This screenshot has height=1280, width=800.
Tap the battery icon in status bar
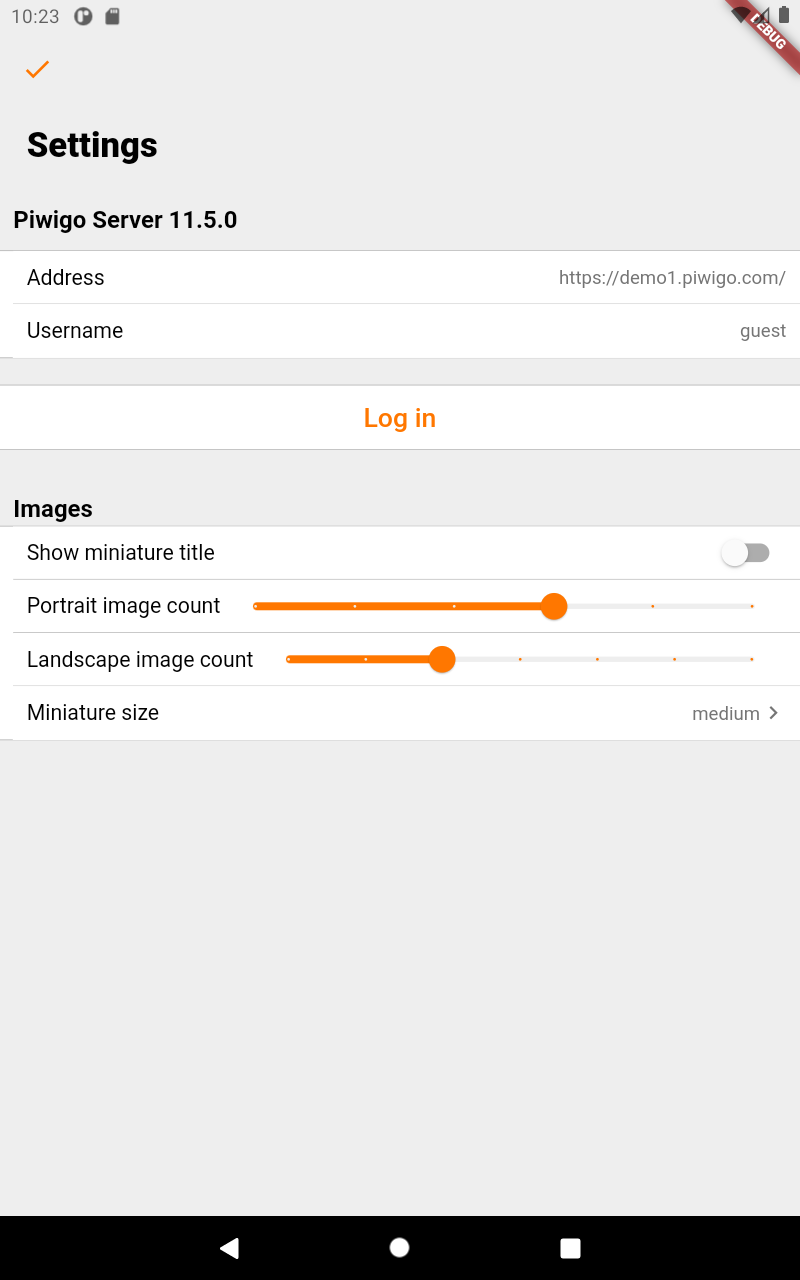(786, 16)
